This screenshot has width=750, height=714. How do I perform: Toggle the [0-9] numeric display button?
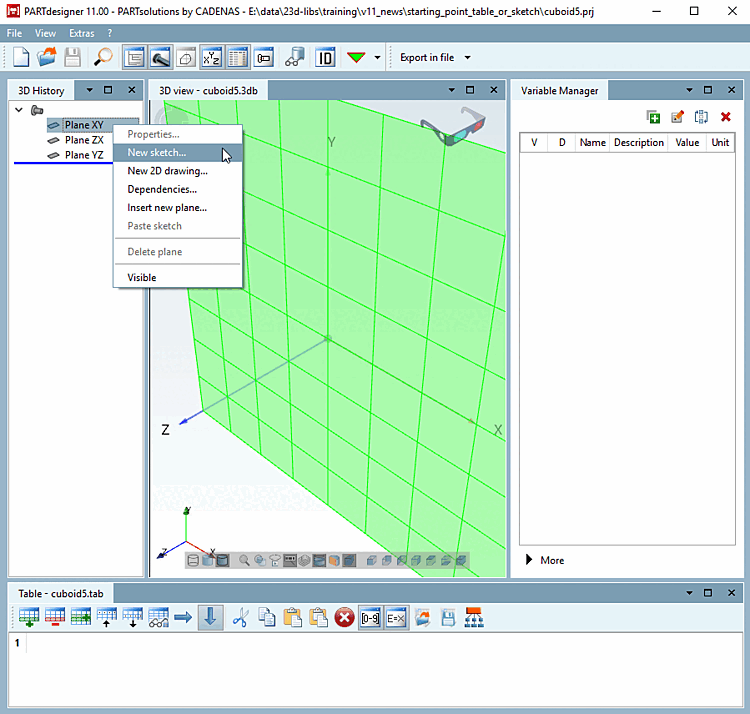tap(370, 618)
